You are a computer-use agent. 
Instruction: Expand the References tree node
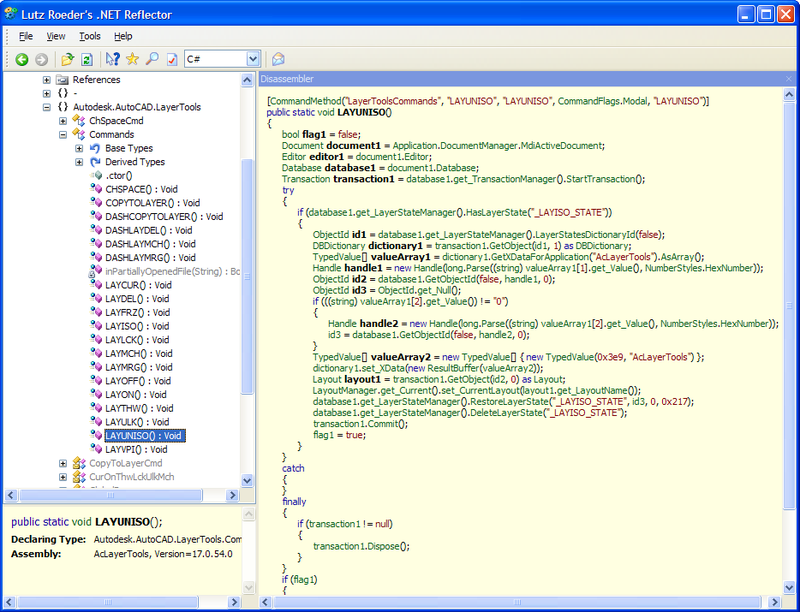[x=47, y=80]
